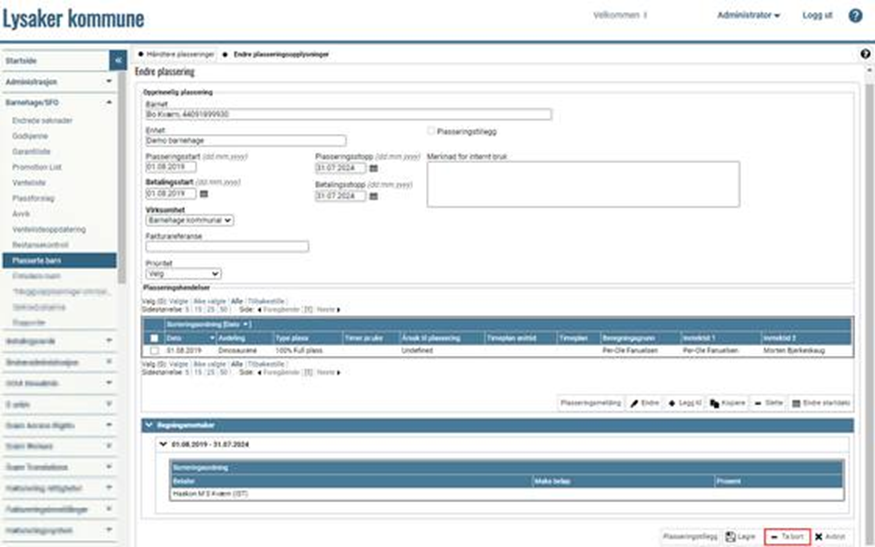Open calendar icon next to Betalingsstopp date
Image resolution: width=875 pixels, height=547 pixels.
tap(374, 196)
